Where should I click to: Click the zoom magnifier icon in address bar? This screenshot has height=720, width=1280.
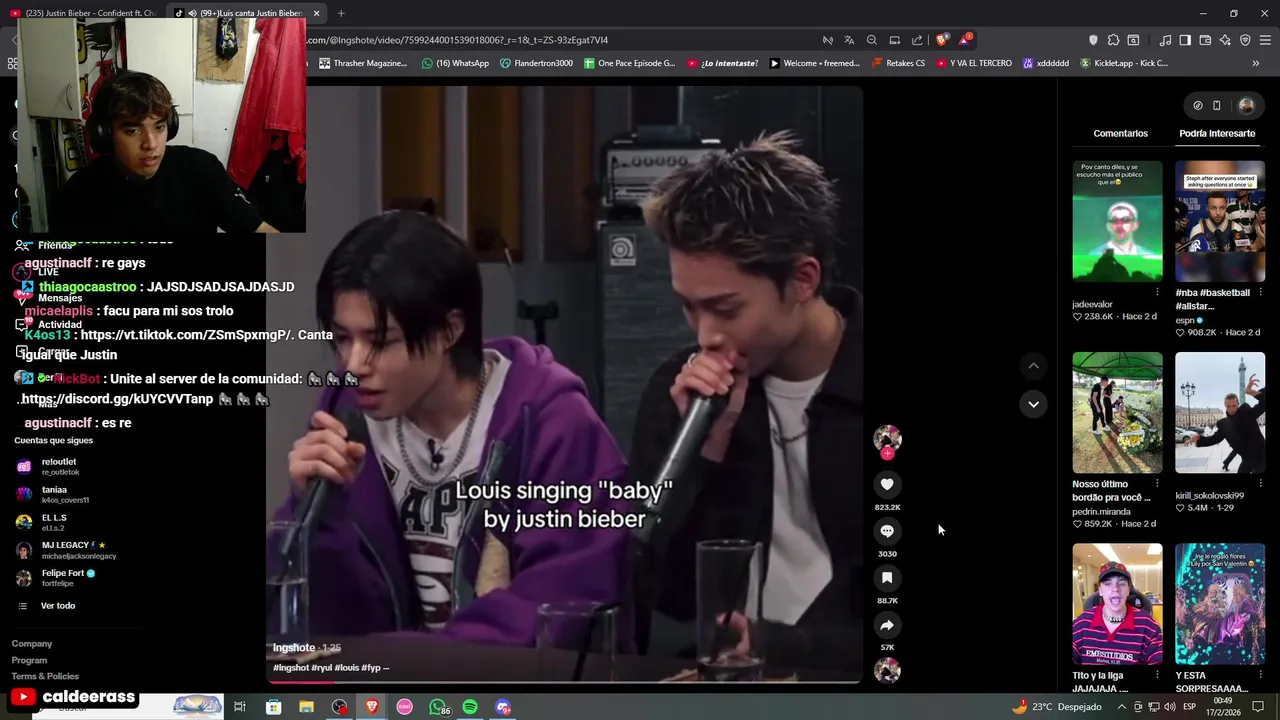[872, 40]
